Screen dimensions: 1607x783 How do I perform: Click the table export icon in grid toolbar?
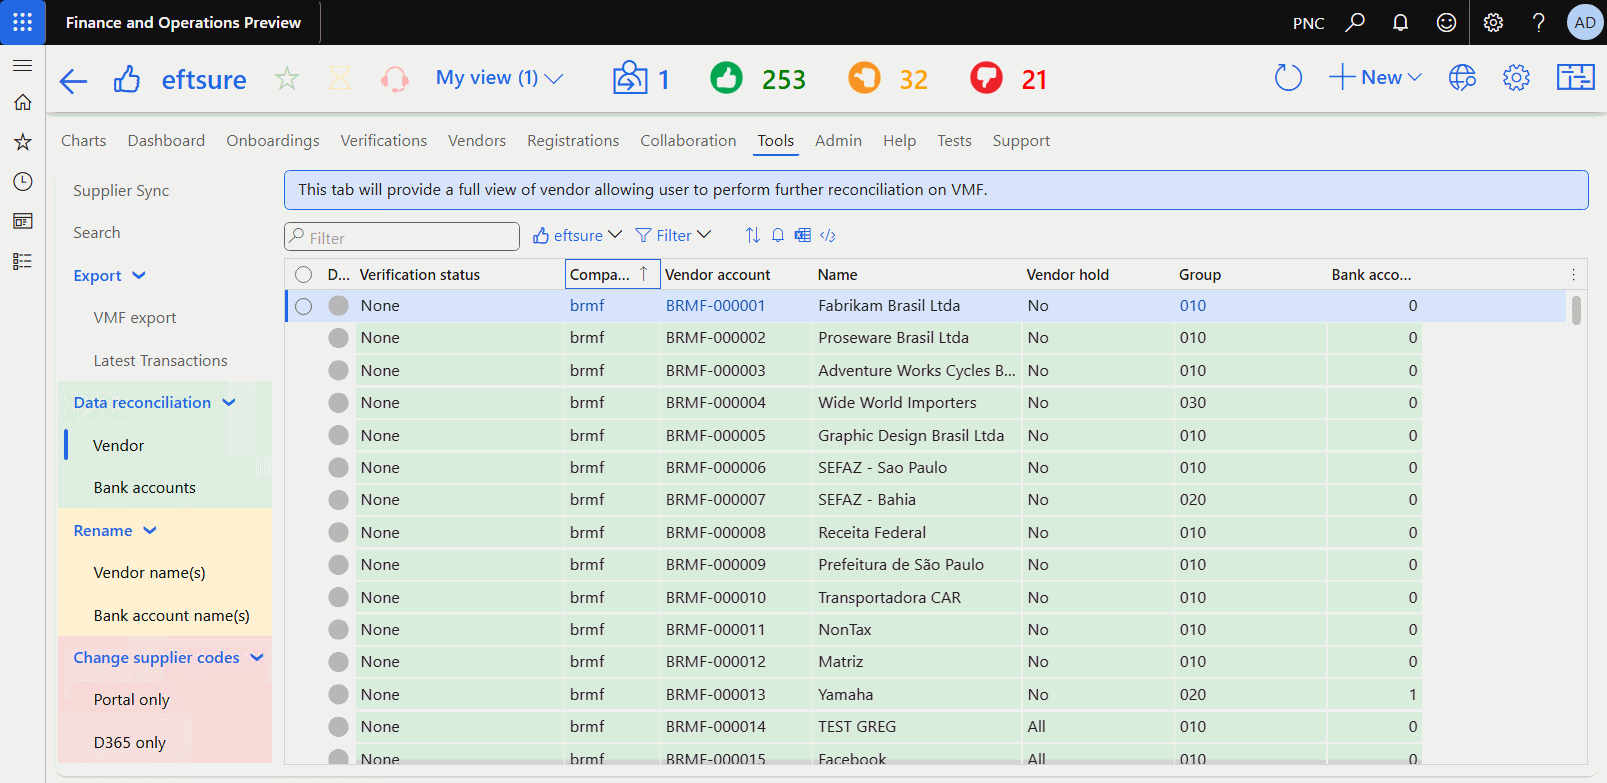point(803,235)
